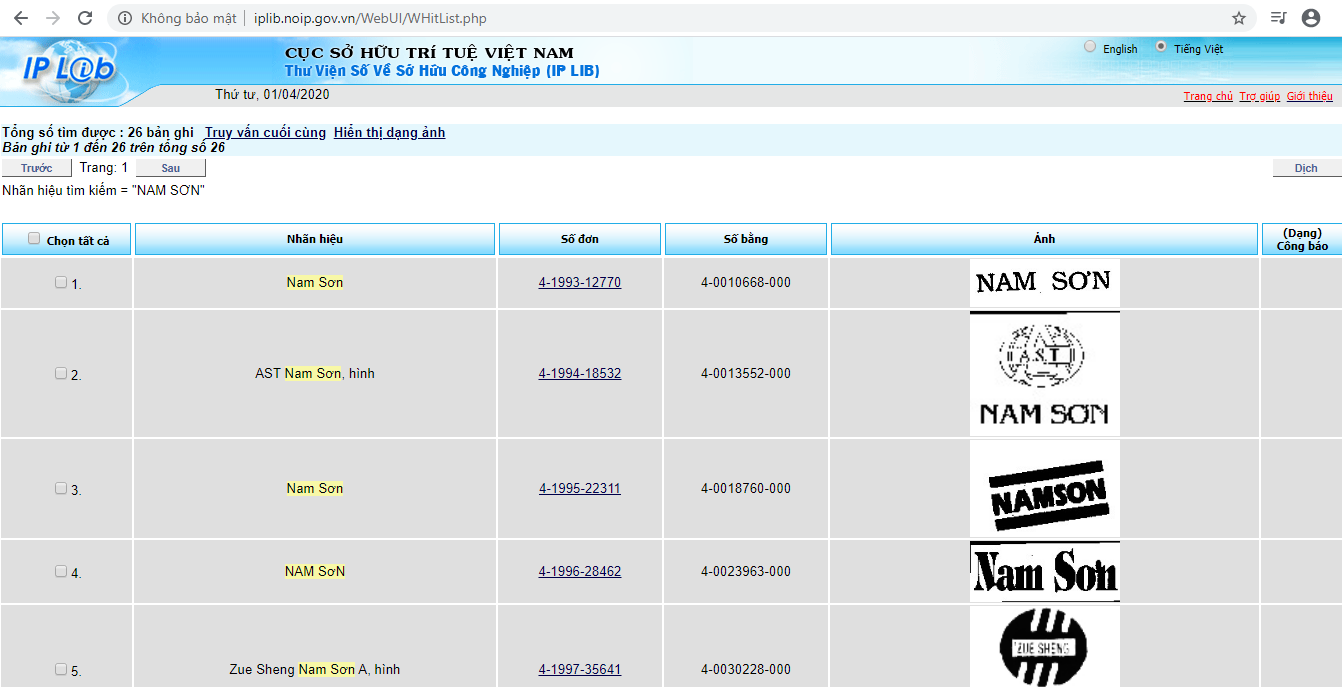
Task: Click the NAM SơN label in row 4
Action: (315, 571)
